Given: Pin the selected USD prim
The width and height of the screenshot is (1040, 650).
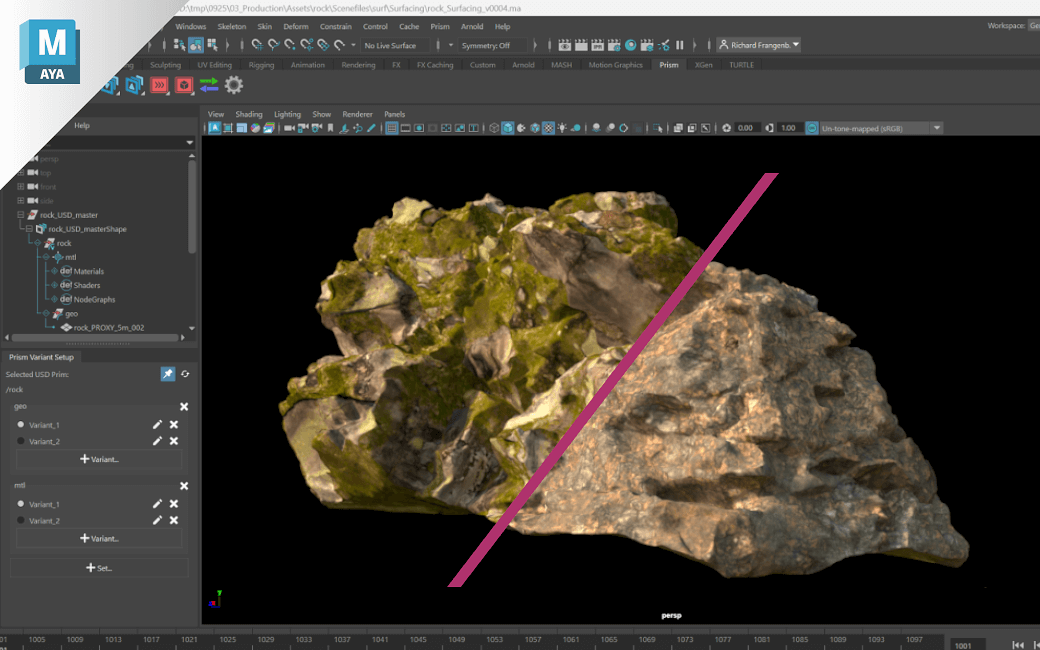Looking at the screenshot, I should 168,374.
